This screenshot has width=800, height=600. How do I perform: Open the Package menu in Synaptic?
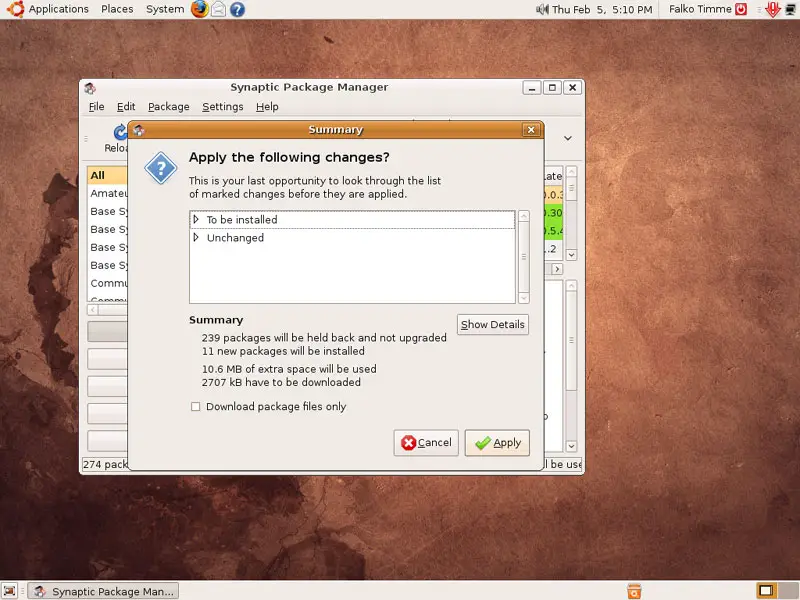[x=169, y=107]
